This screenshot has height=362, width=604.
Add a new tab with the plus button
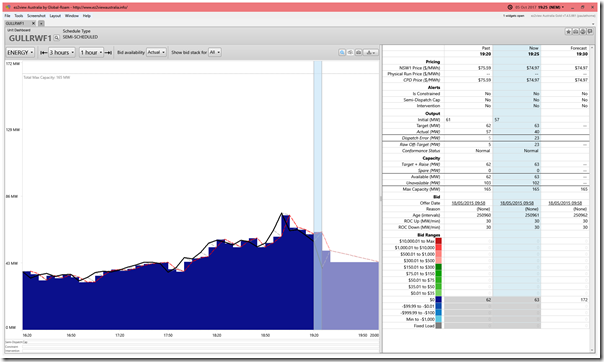41,23
